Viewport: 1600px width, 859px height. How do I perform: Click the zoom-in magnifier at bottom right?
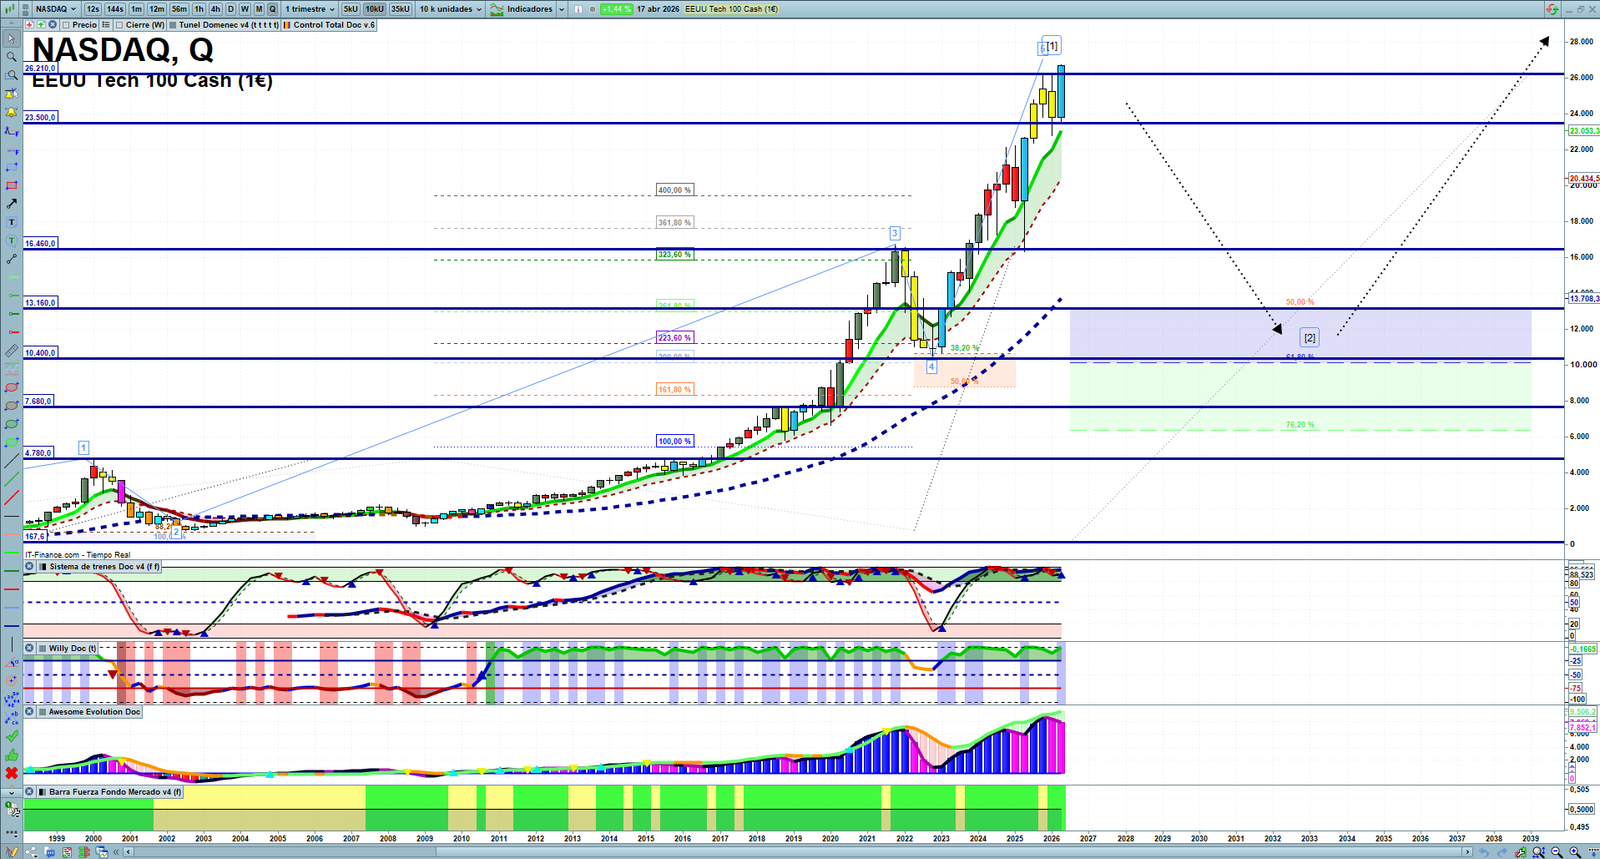(x=1575, y=852)
